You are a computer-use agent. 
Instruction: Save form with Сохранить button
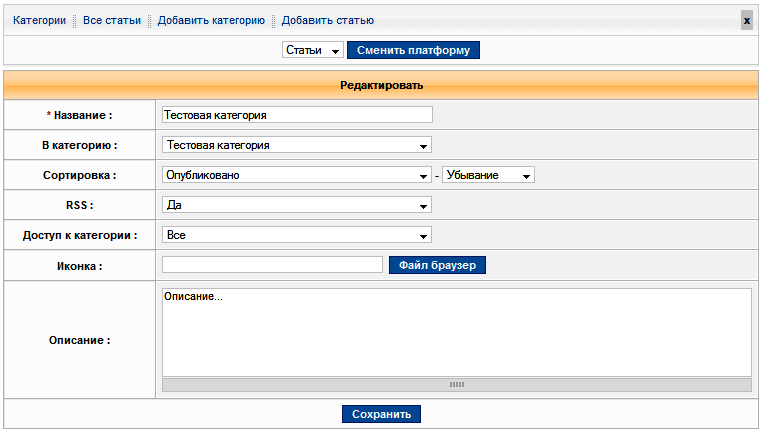(381, 414)
